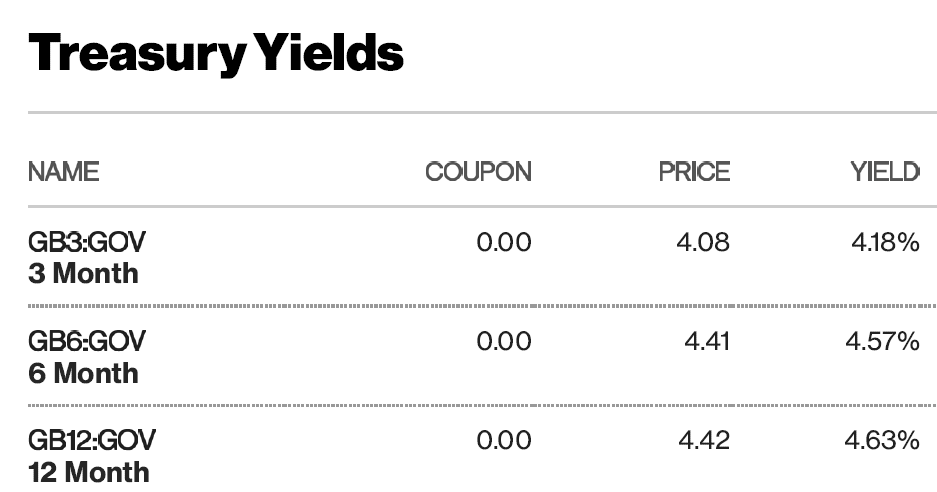Click the Treasury Yields heading
This screenshot has height=492, width=937.
pos(216,53)
